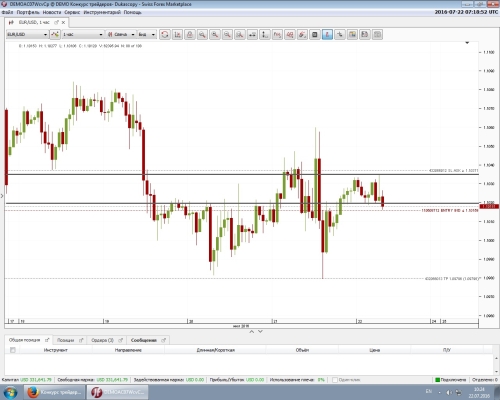Open the EUR/USD instrument dropdown

point(27,34)
